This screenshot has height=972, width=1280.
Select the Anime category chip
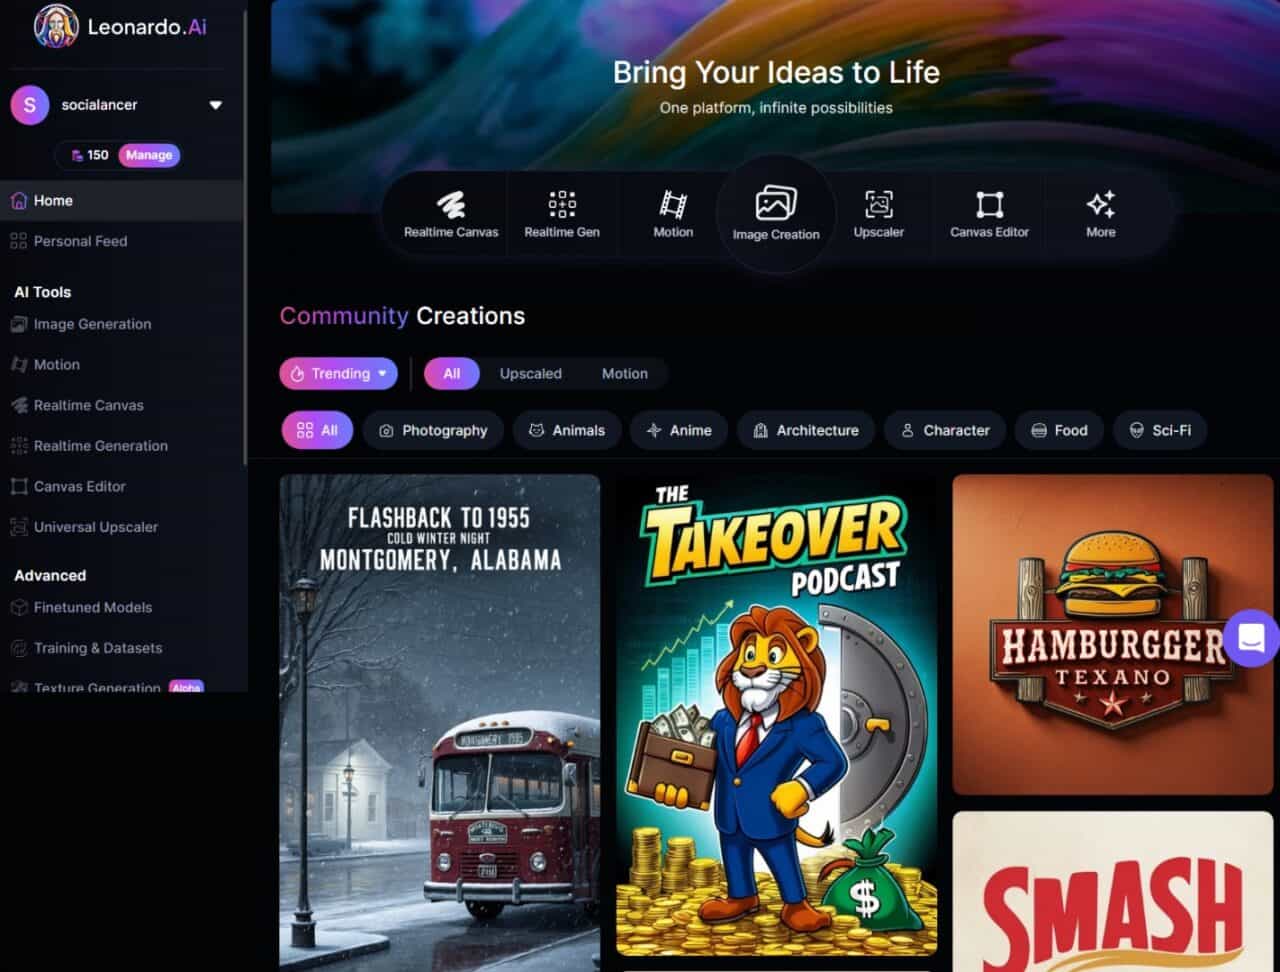tap(679, 431)
